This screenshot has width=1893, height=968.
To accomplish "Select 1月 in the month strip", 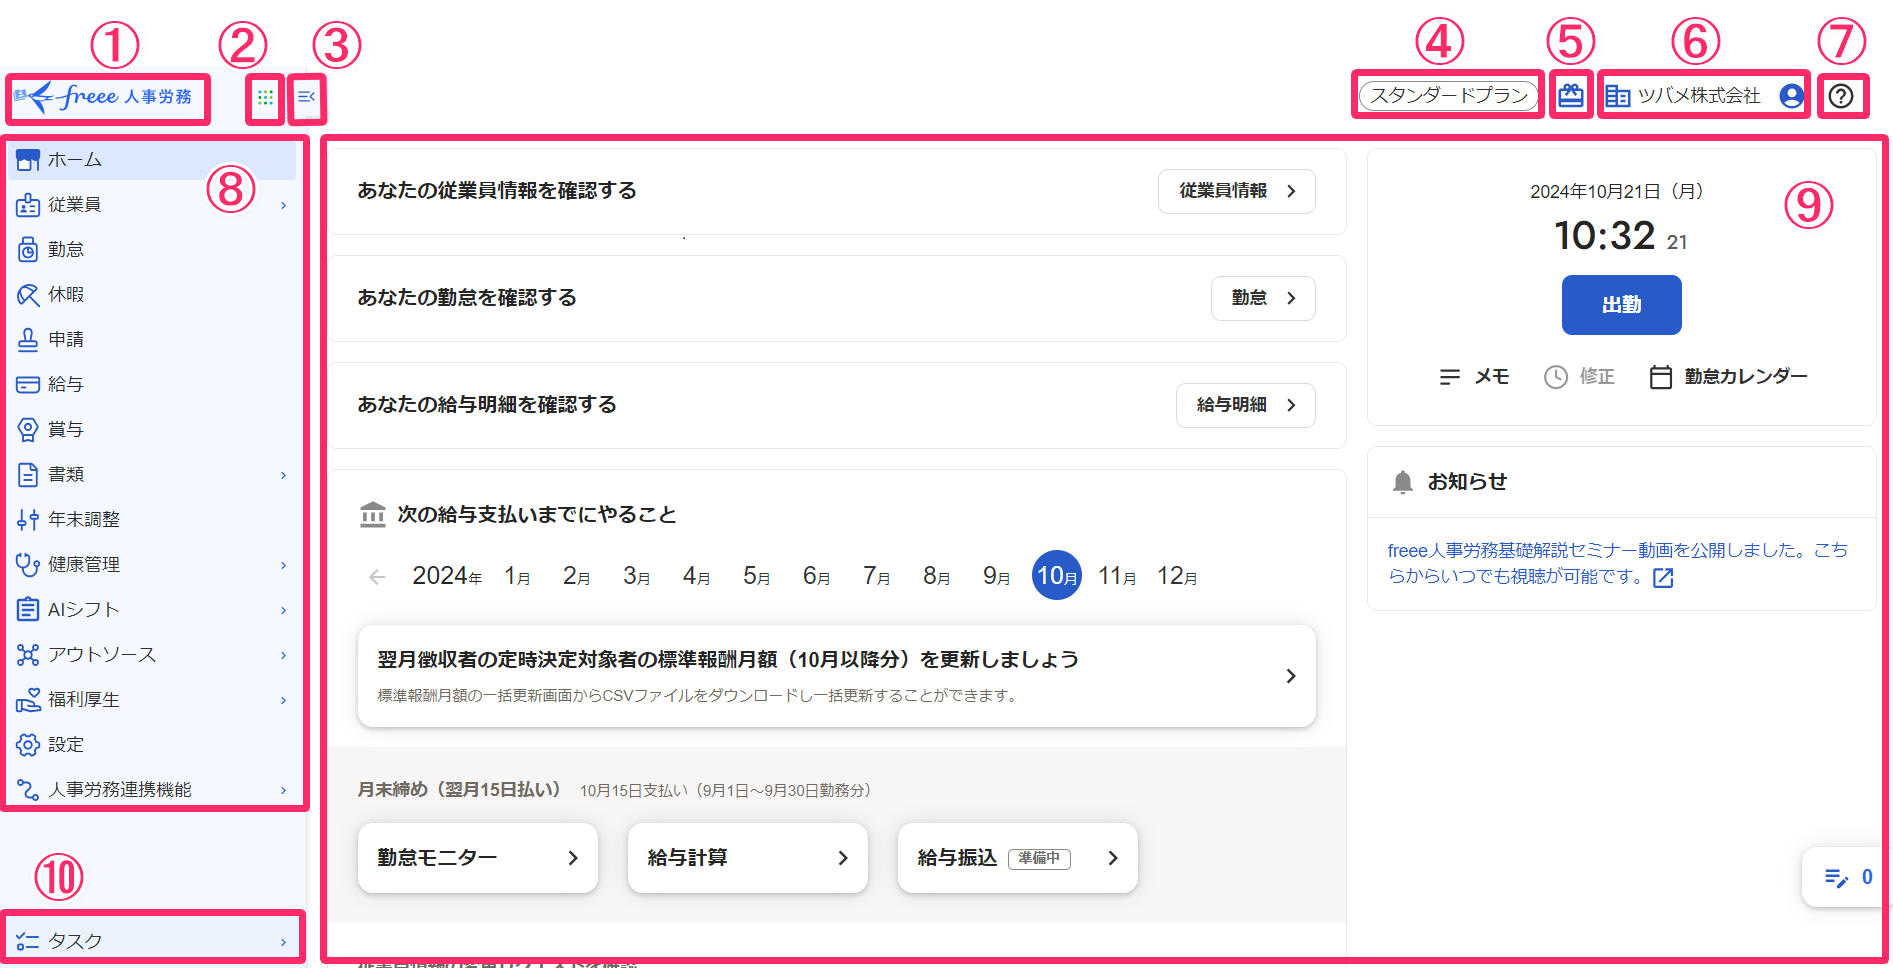I will coord(517,576).
